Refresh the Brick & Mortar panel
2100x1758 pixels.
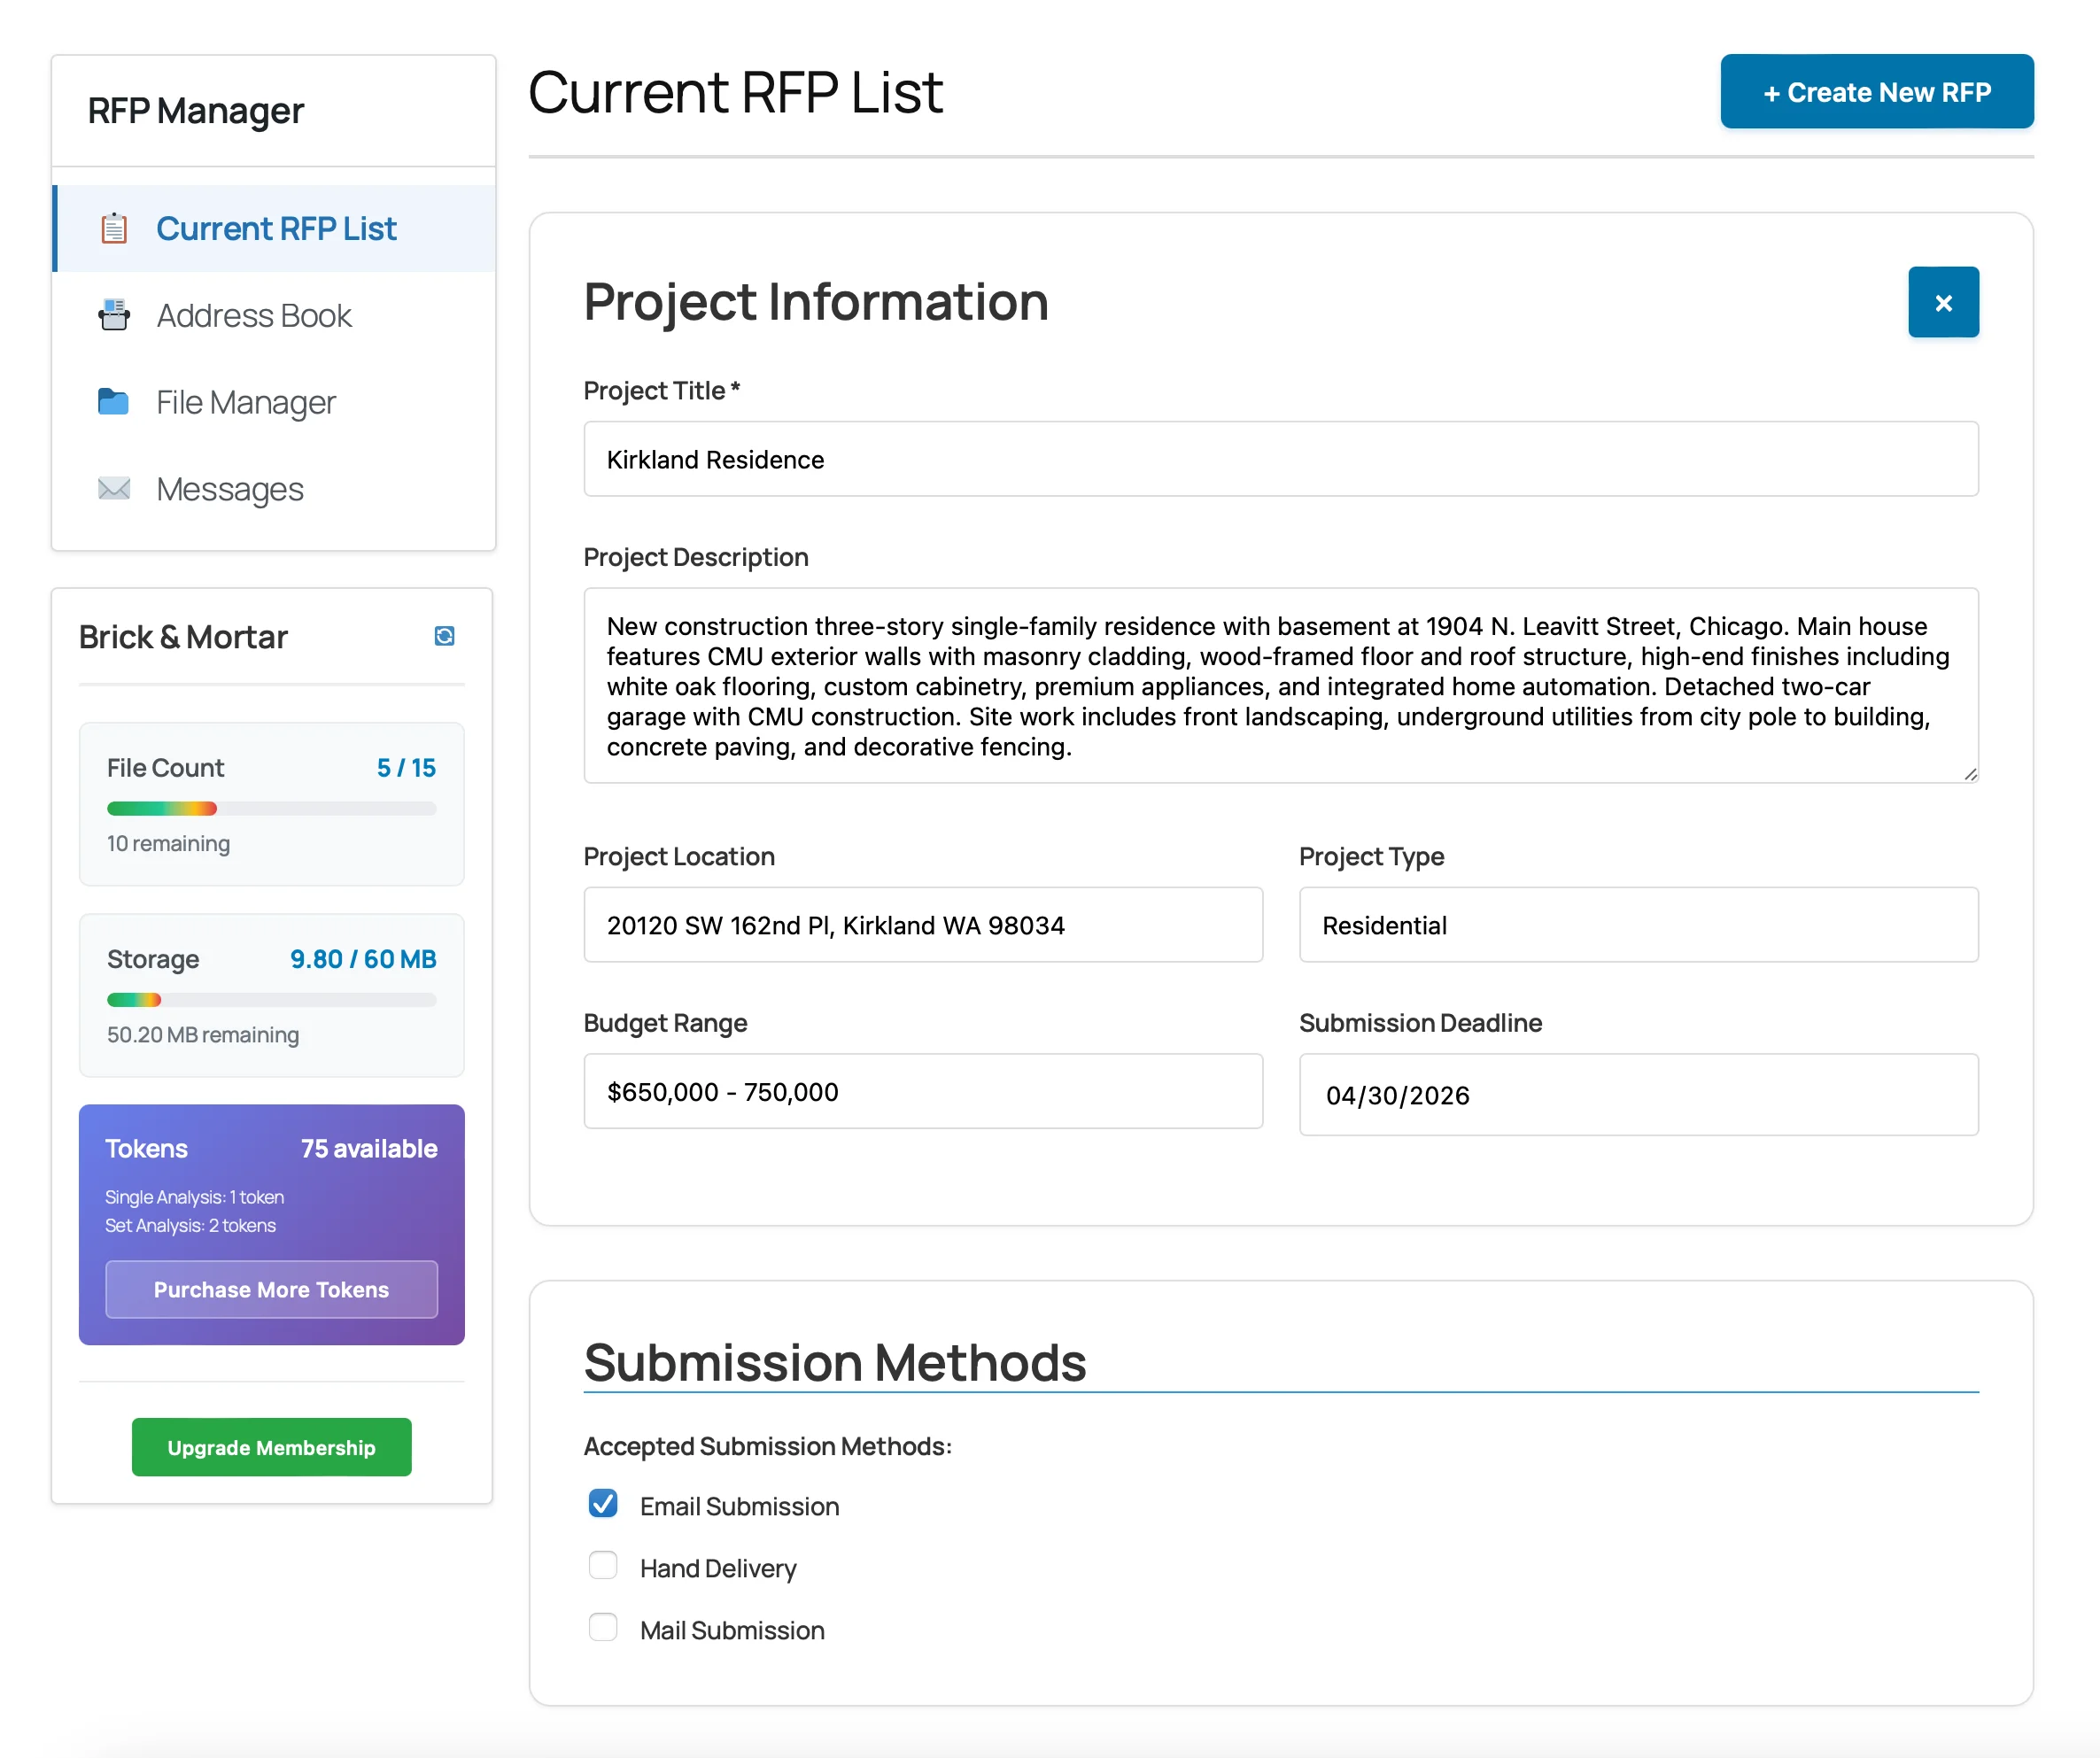(444, 636)
